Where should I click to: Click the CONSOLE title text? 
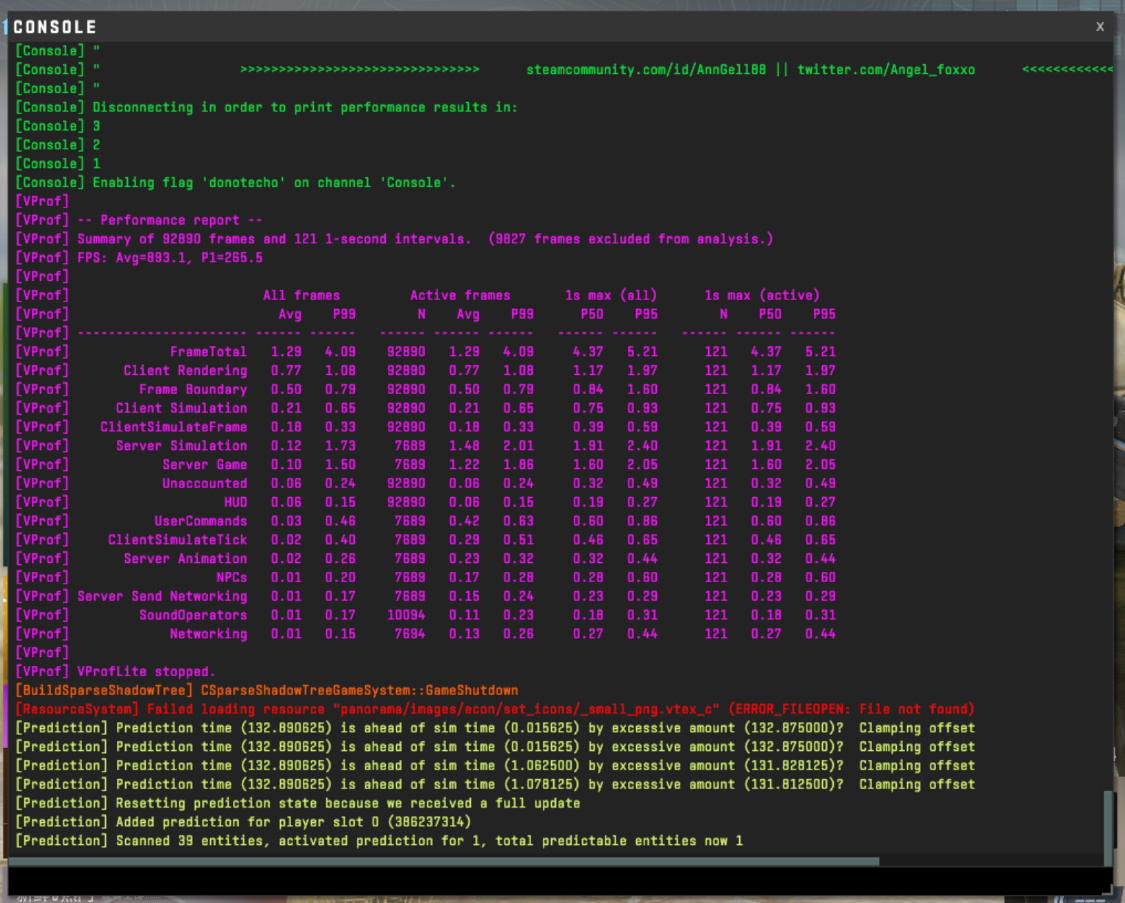(55, 27)
